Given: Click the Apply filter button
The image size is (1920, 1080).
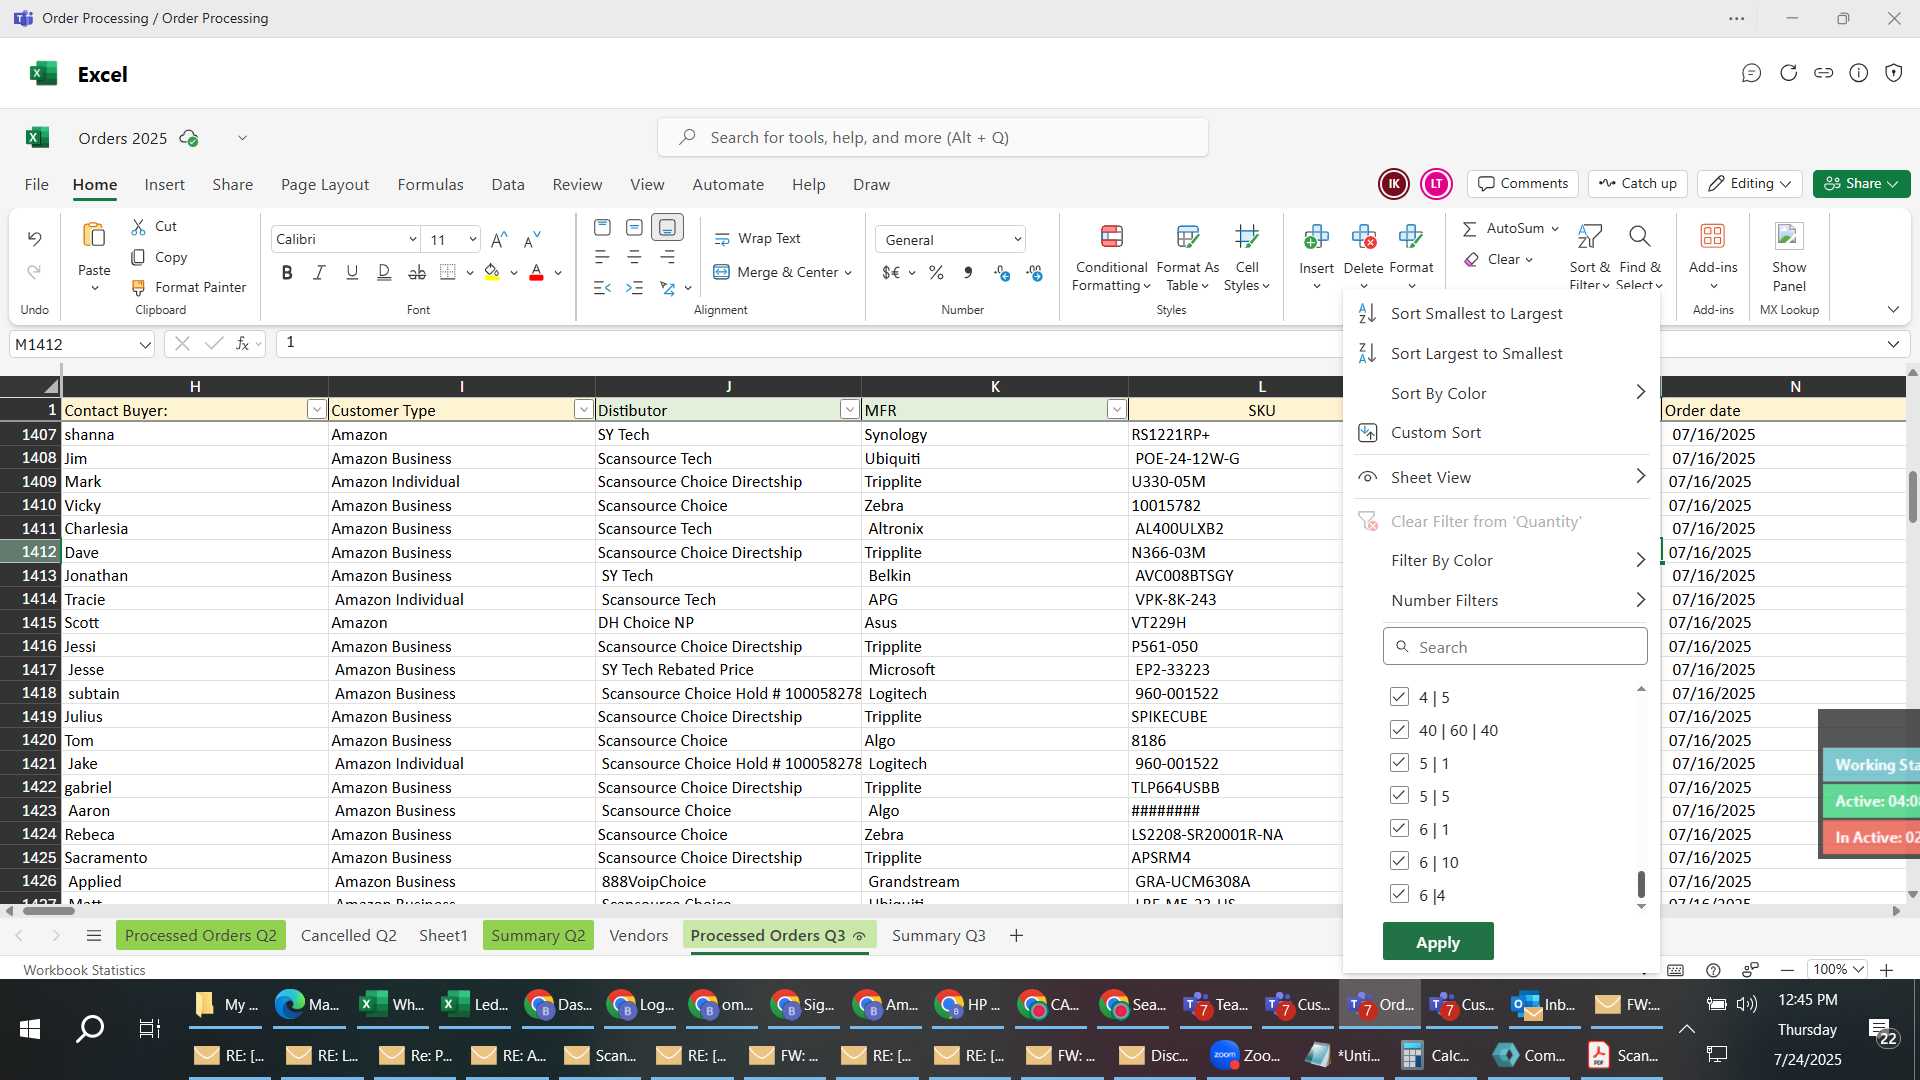Looking at the screenshot, I should pos(1438,942).
